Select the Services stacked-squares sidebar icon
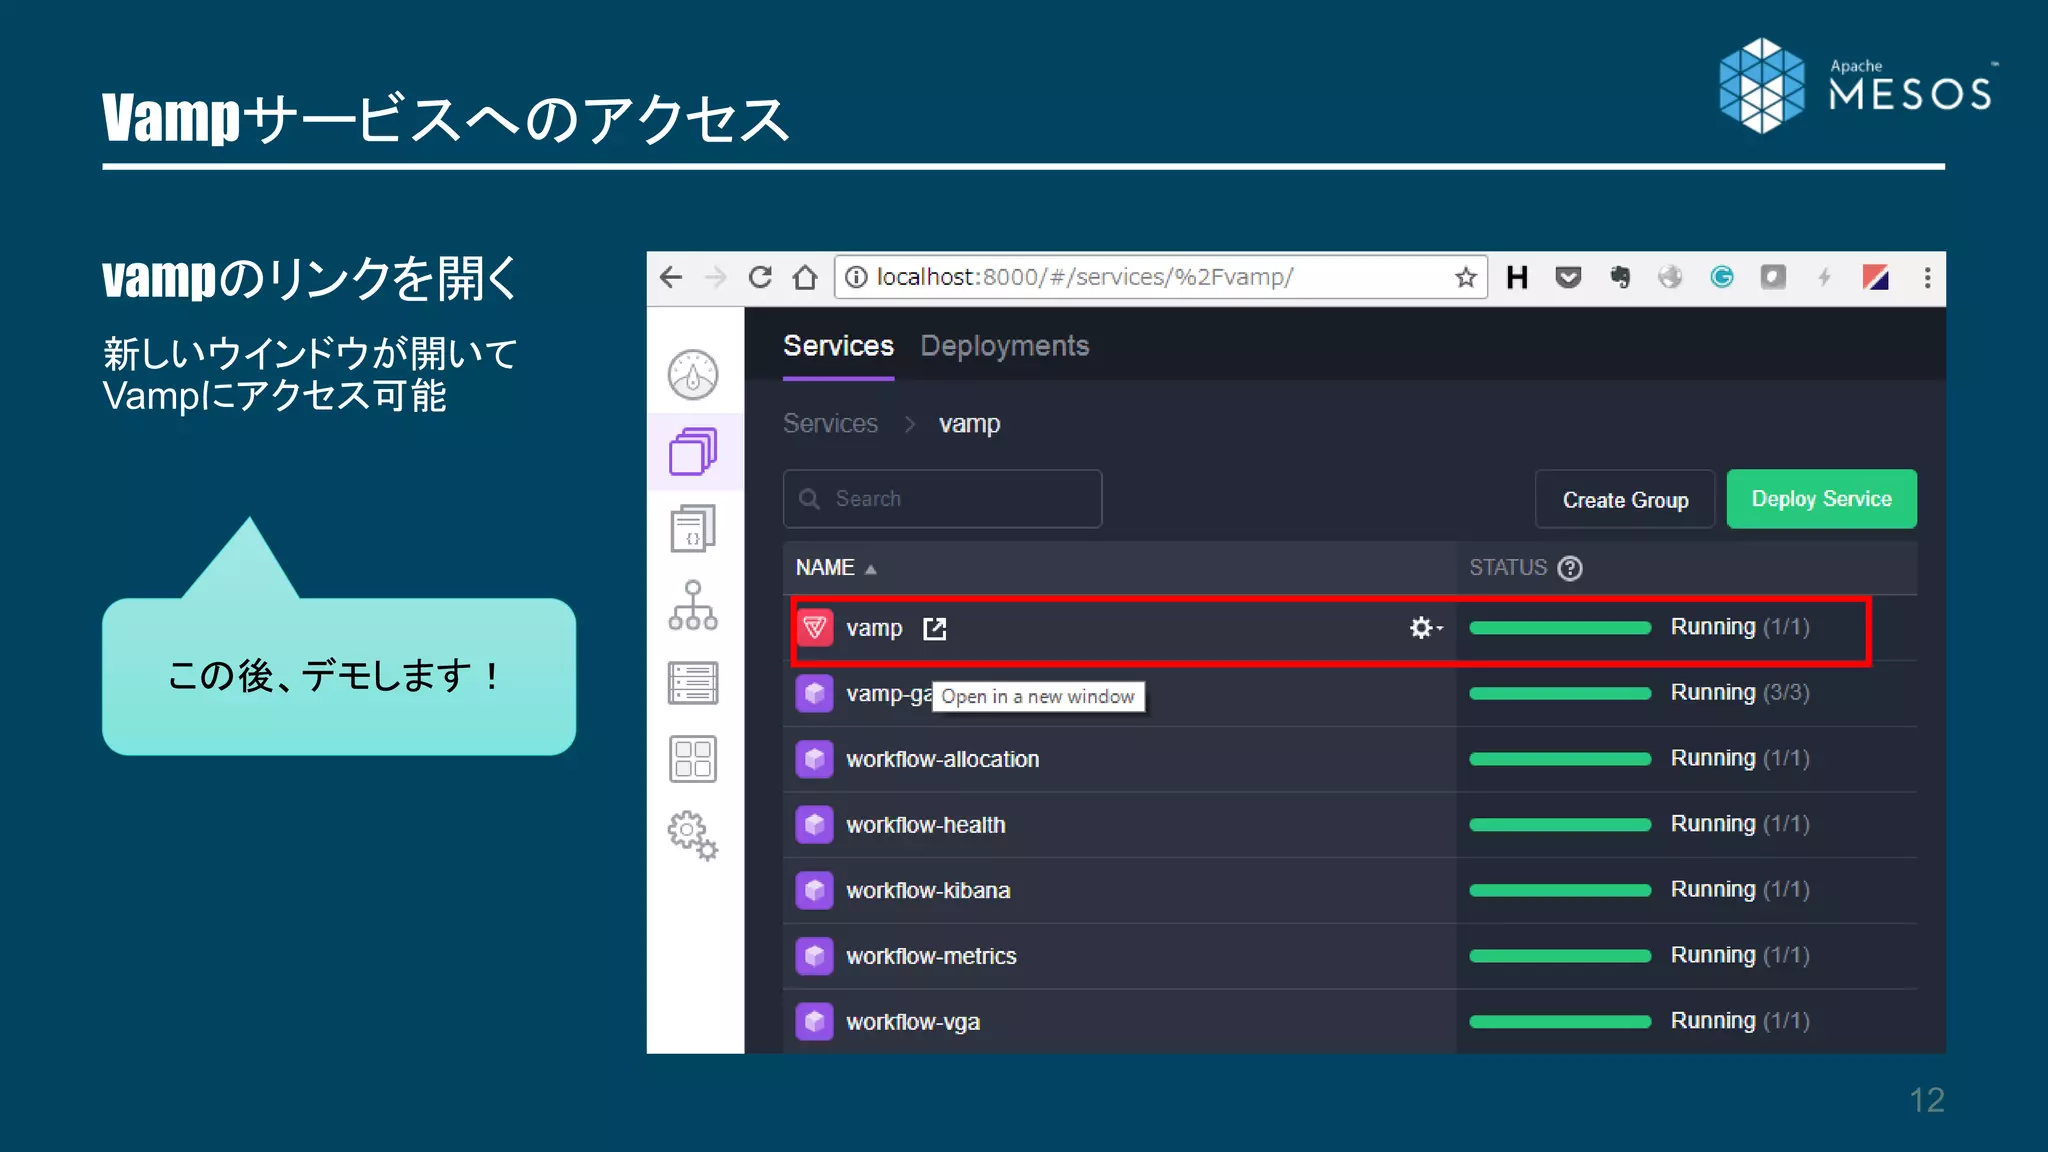Viewport: 2048px width, 1152px height. click(x=693, y=451)
